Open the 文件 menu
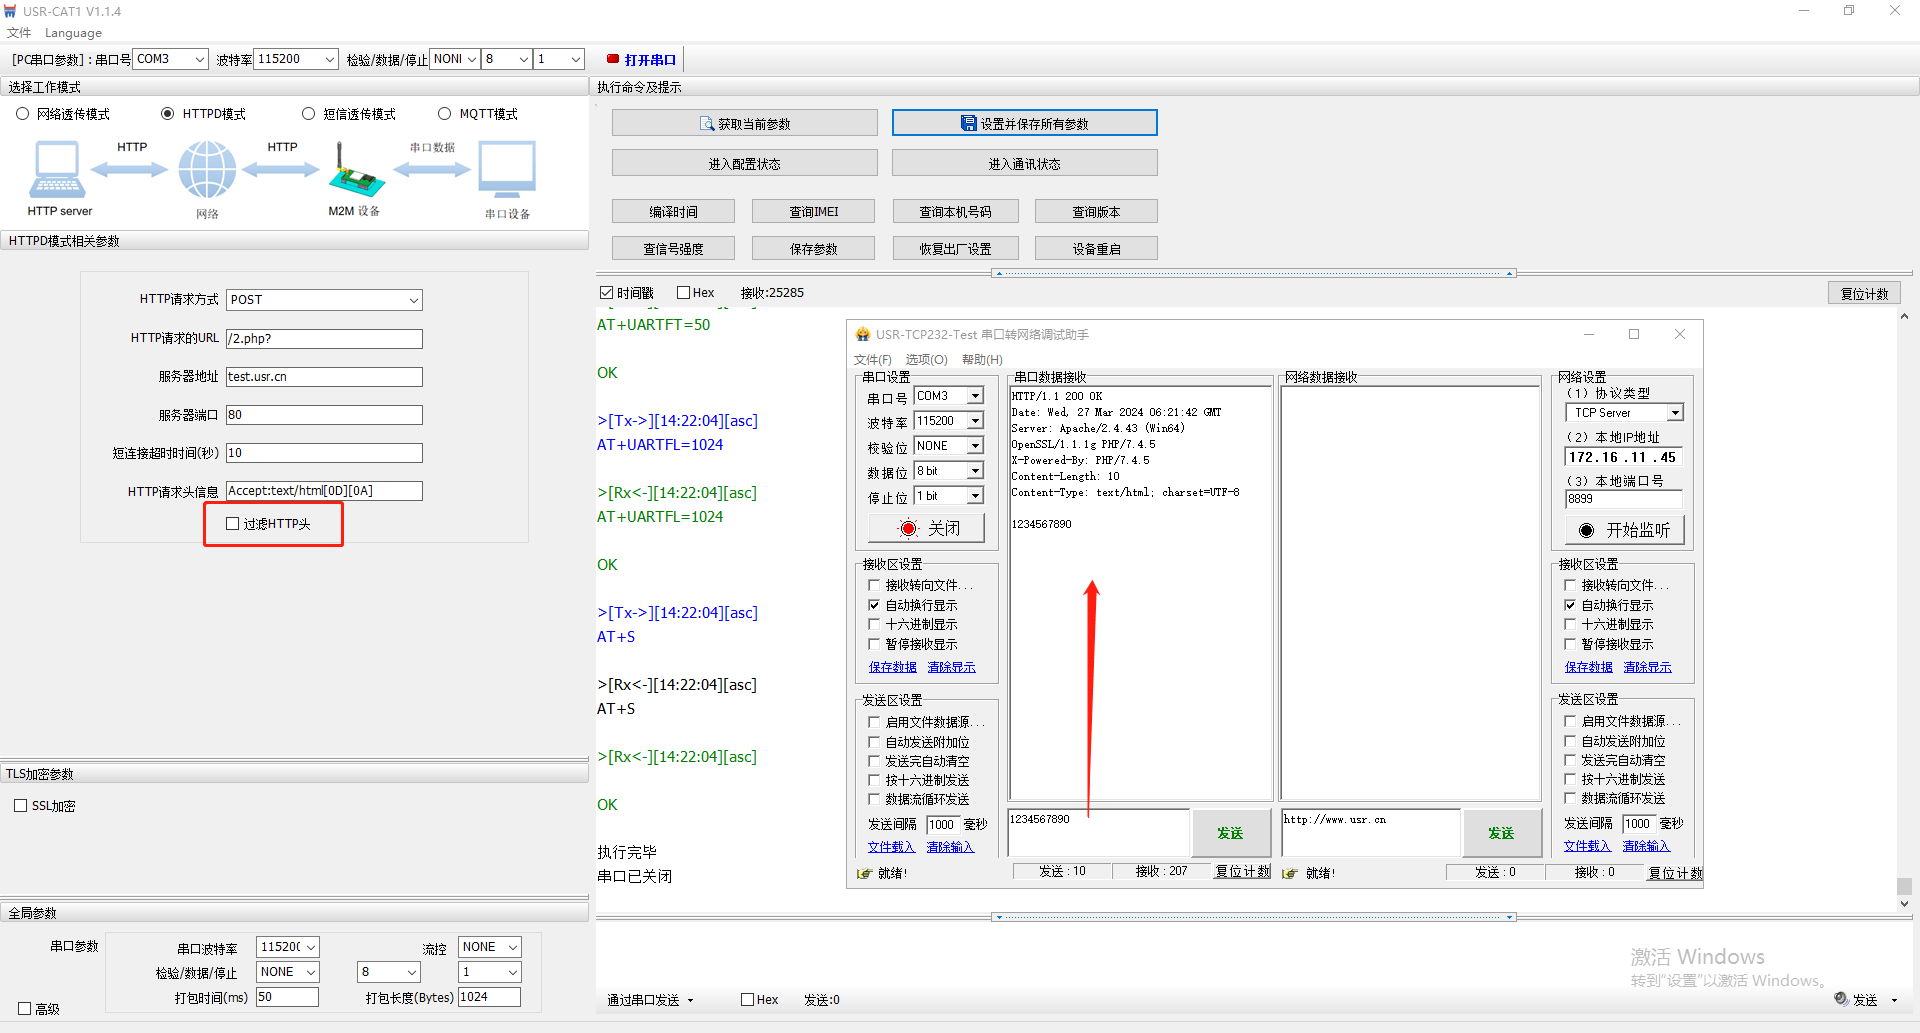Screen dimensions: 1920x1033 coord(18,33)
